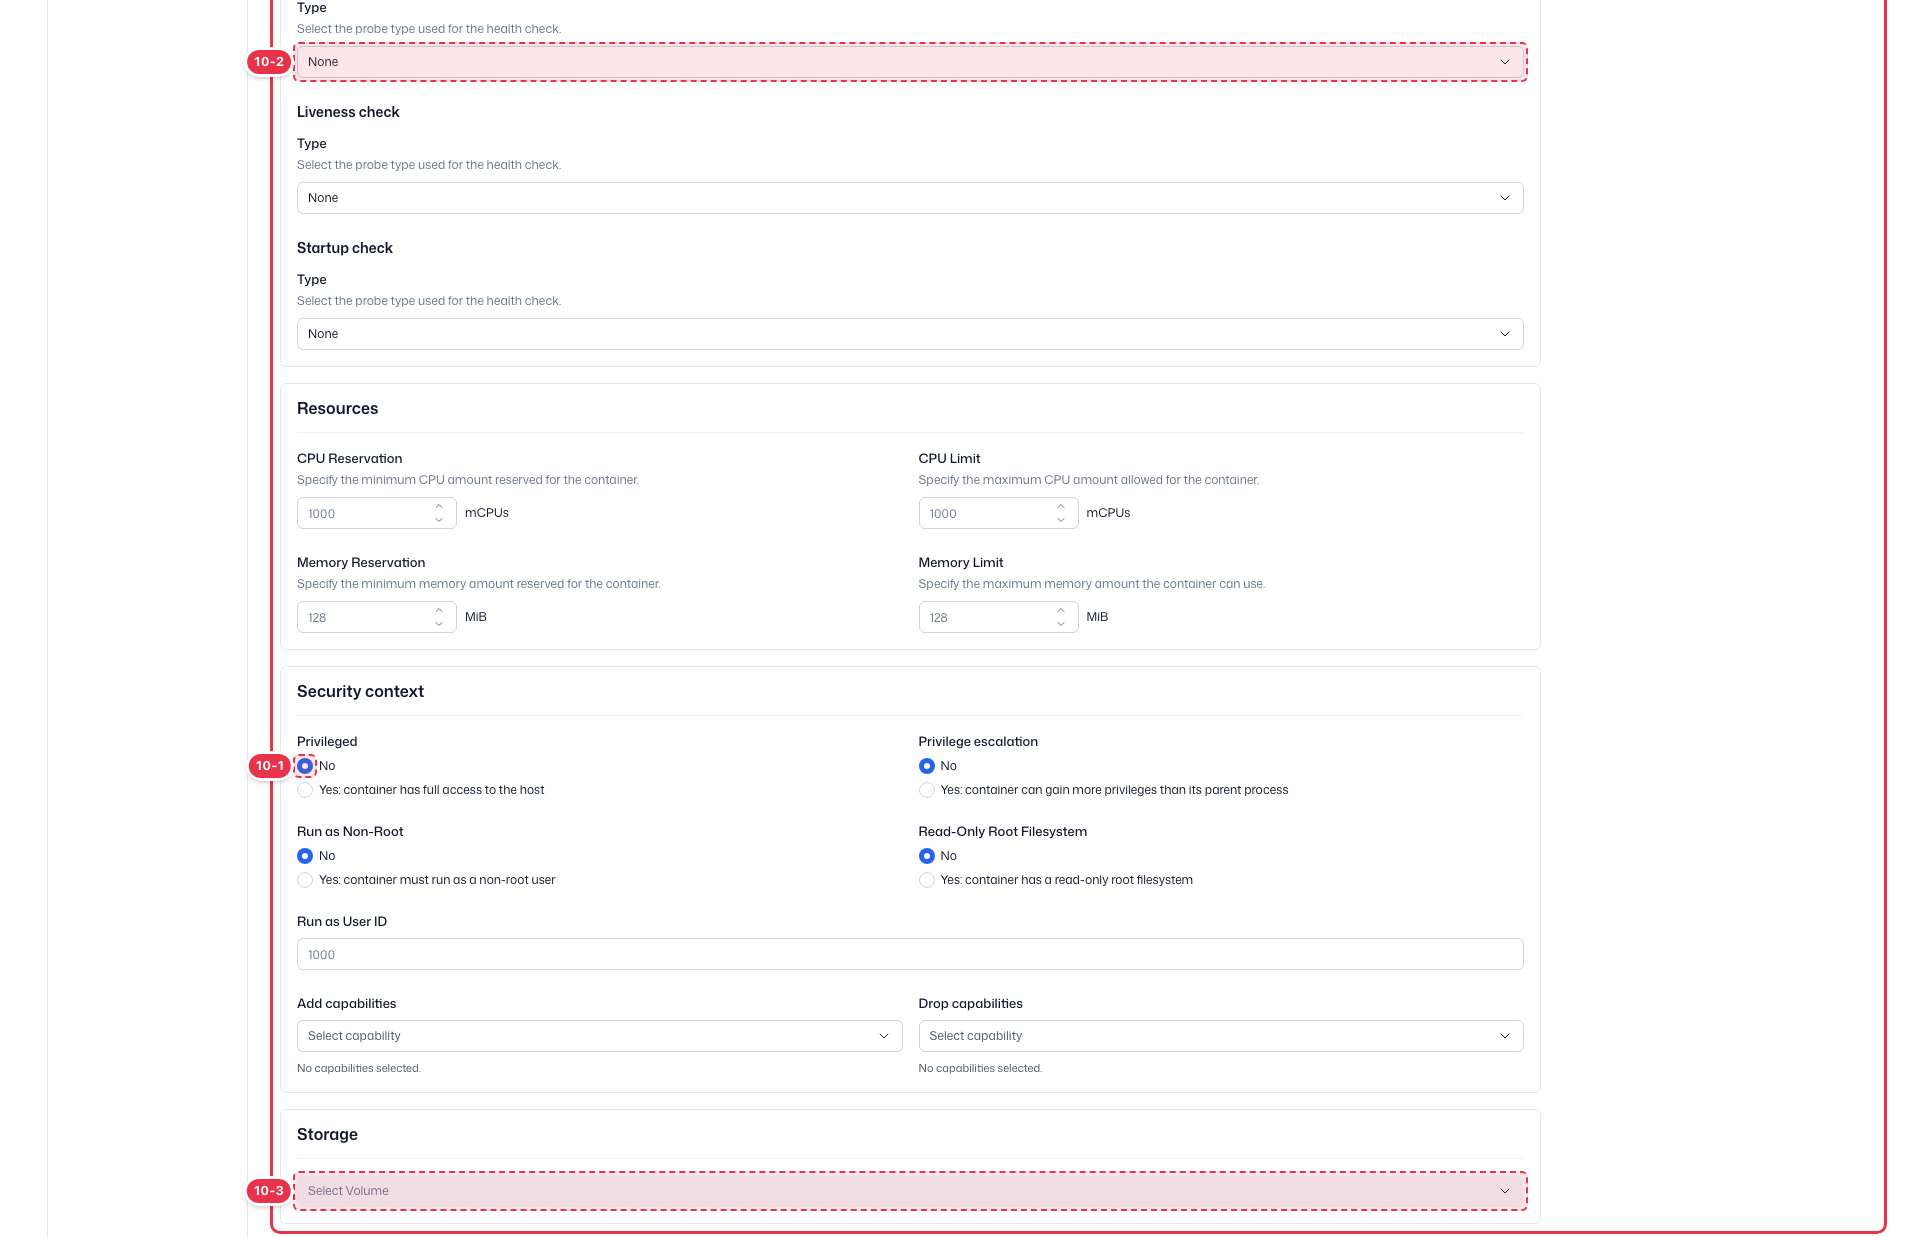Click the mCPUs unit next to CPU Limit

(x=1108, y=513)
